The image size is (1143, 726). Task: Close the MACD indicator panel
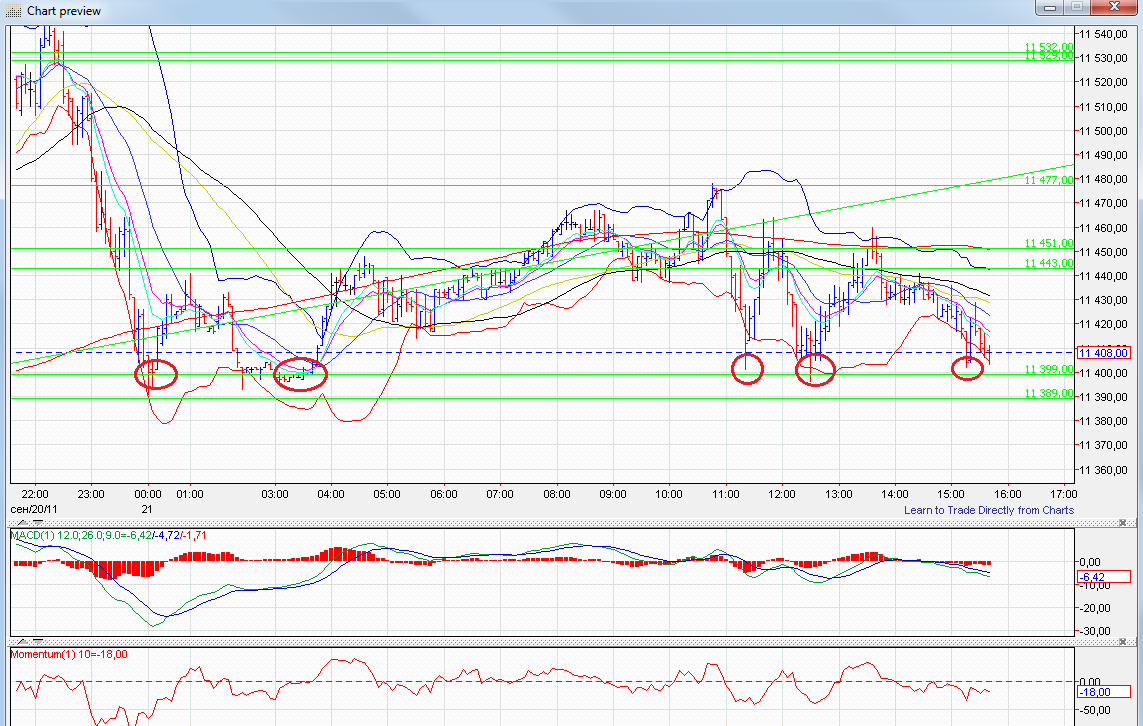[1123, 523]
